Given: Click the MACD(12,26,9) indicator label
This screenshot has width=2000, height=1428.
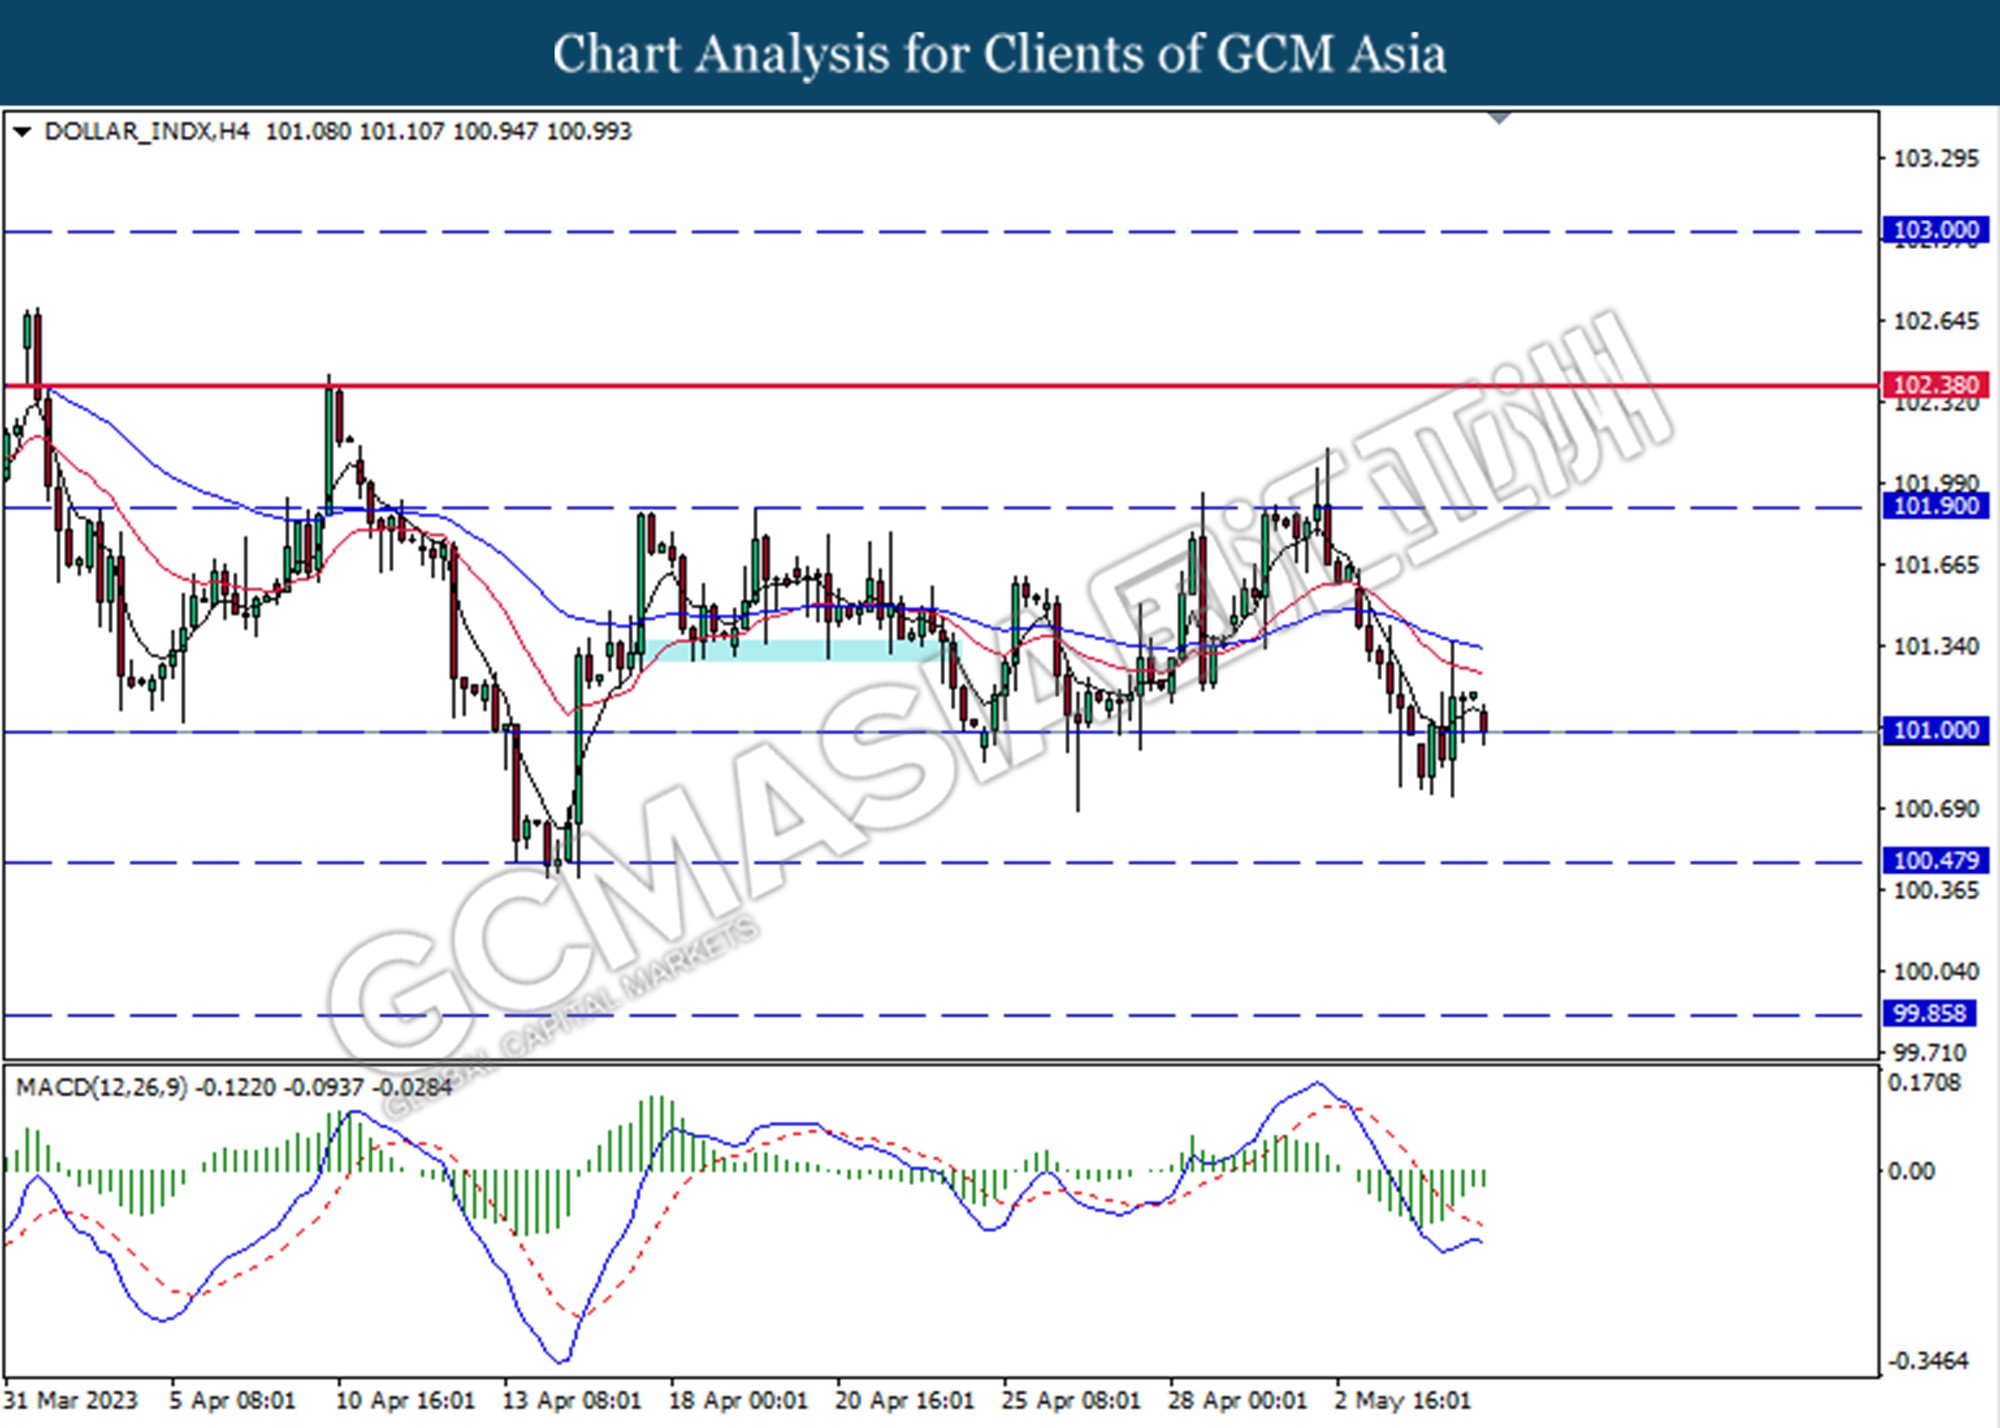Looking at the screenshot, I should [102, 1087].
